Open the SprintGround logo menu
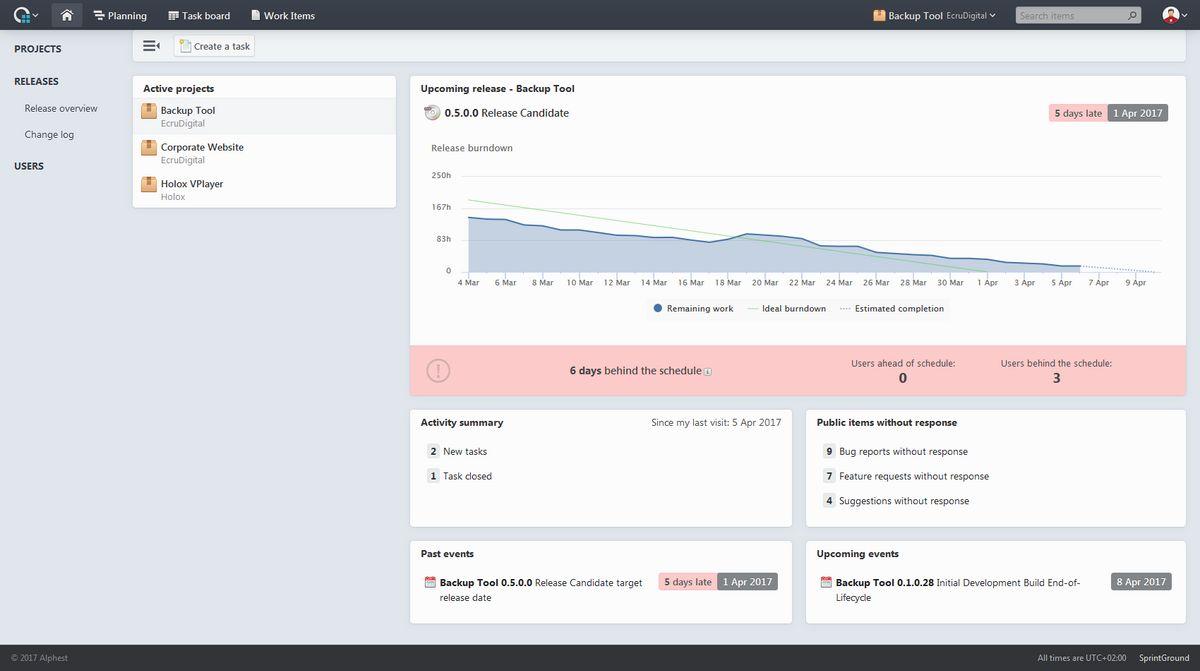 [25, 15]
